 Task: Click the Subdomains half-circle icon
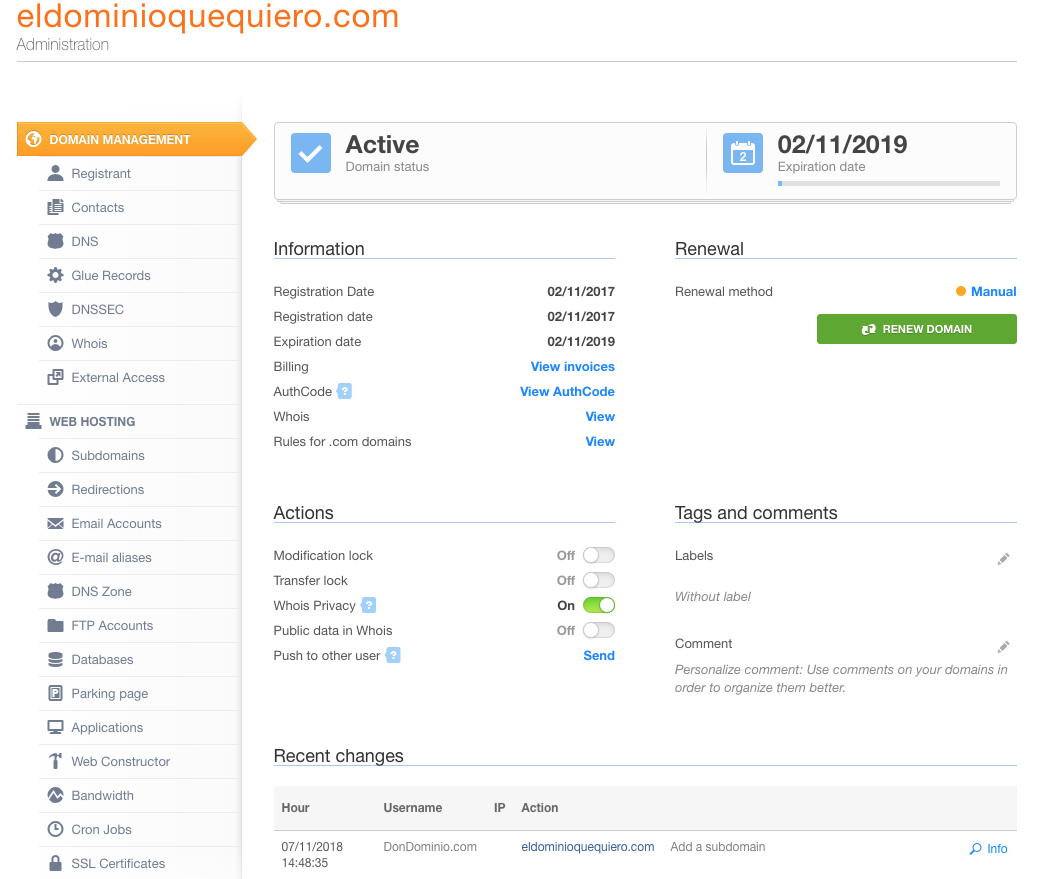coord(55,455)
